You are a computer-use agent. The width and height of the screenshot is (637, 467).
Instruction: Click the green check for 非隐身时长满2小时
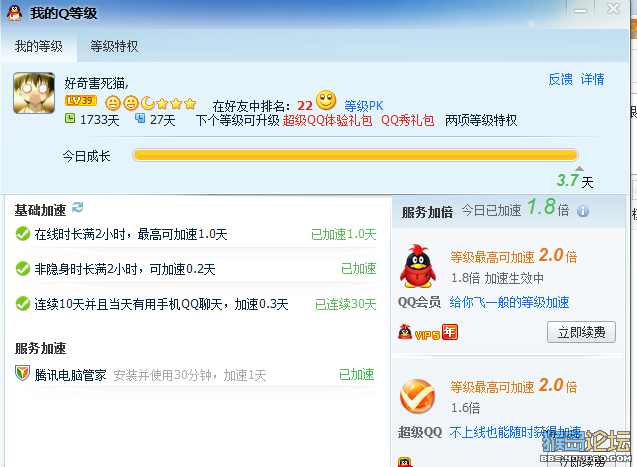[22, 268]
